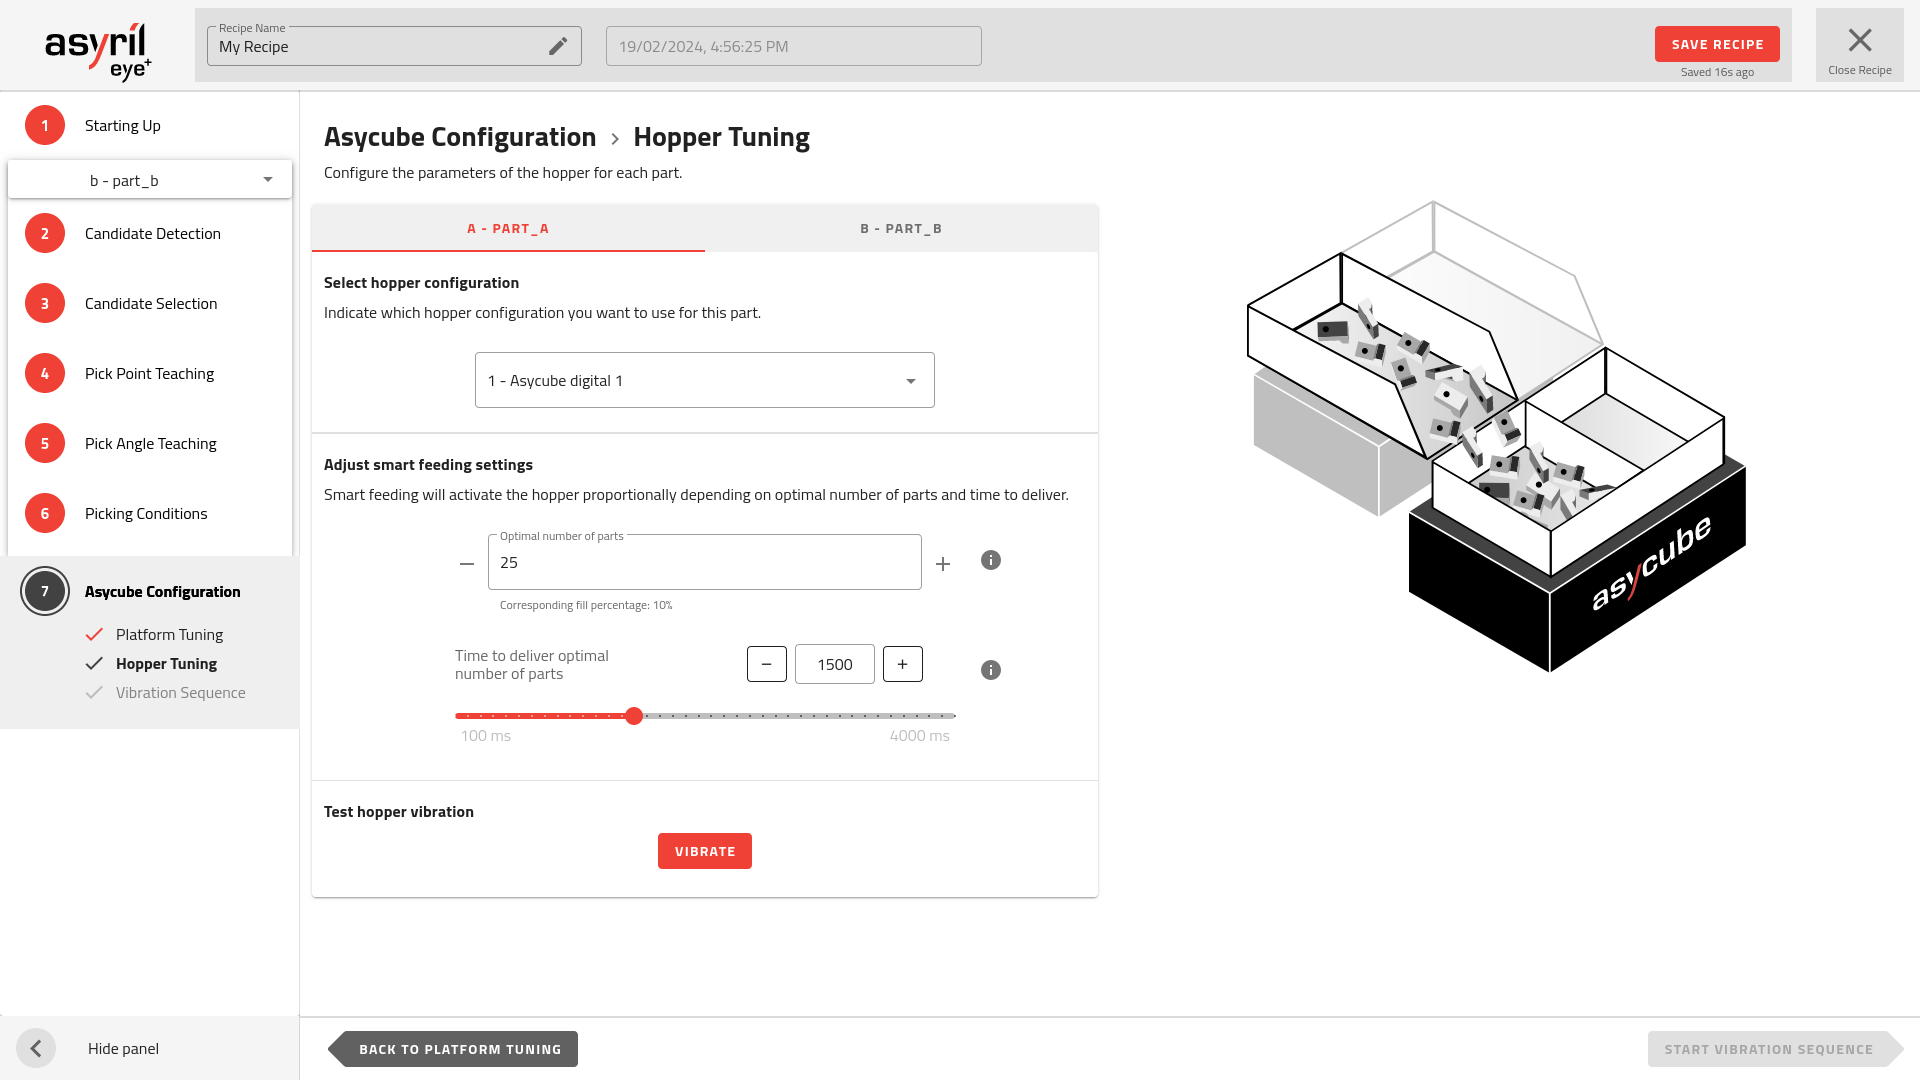Open the info tooltip beside time to deliver
1920x1080 pixels.
[x=991, y=670]
